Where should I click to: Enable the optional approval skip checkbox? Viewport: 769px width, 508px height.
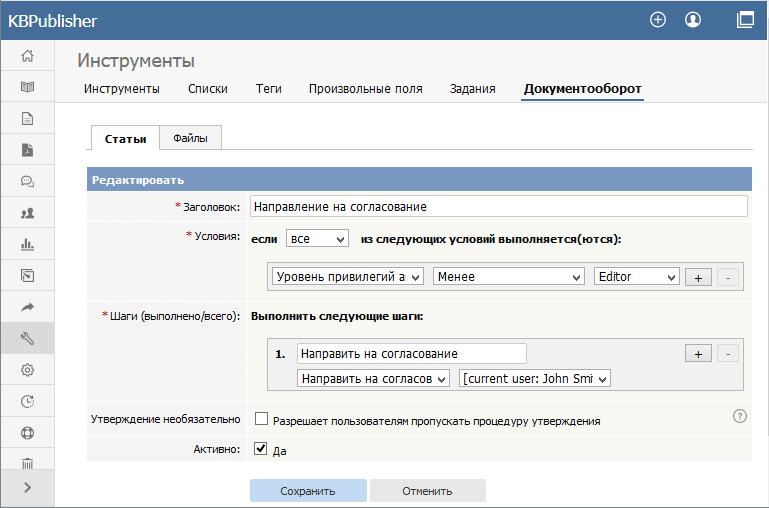pos(262,420)
